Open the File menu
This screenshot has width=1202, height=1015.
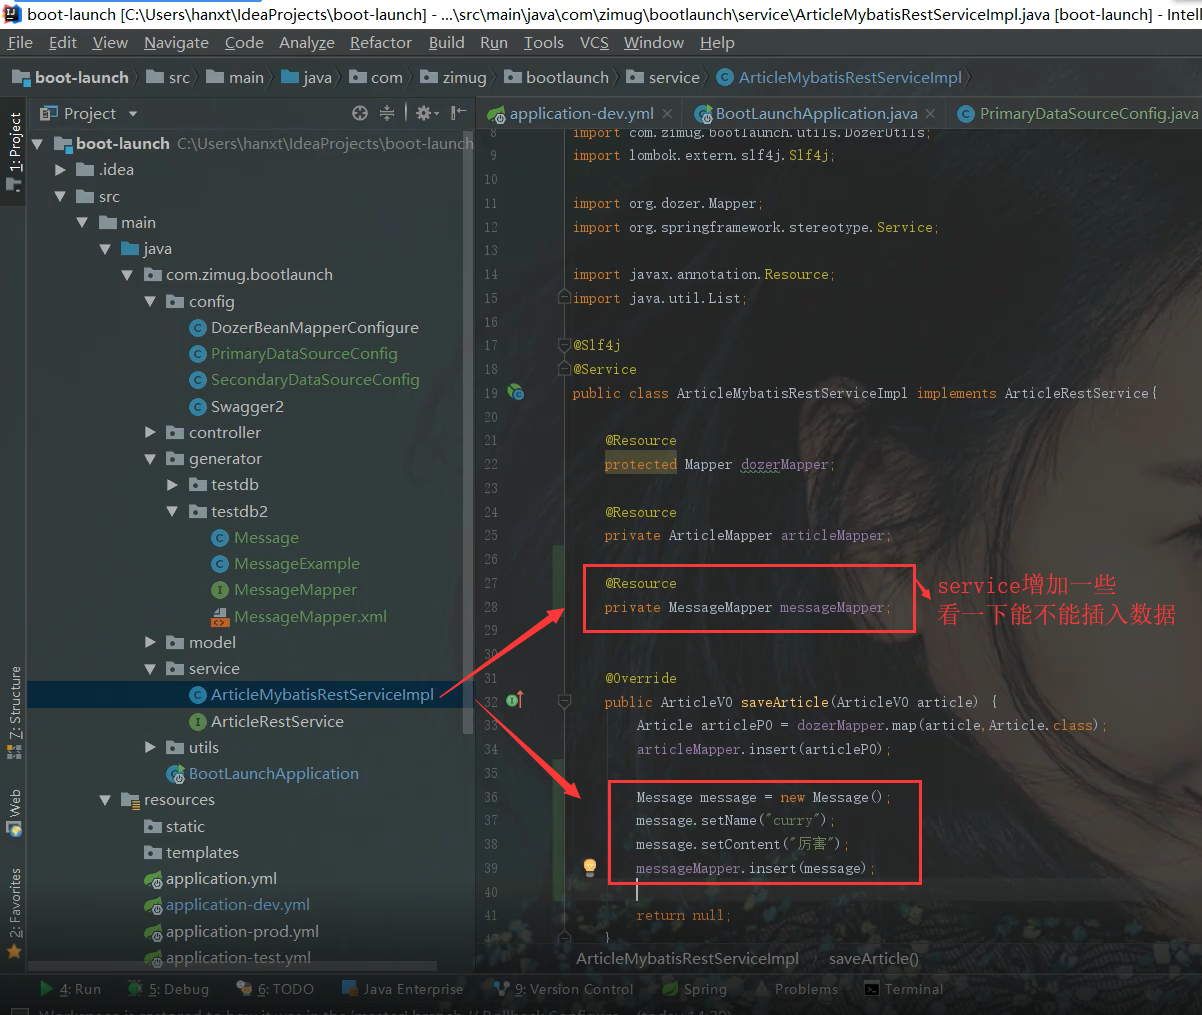[x=20, y=43]
